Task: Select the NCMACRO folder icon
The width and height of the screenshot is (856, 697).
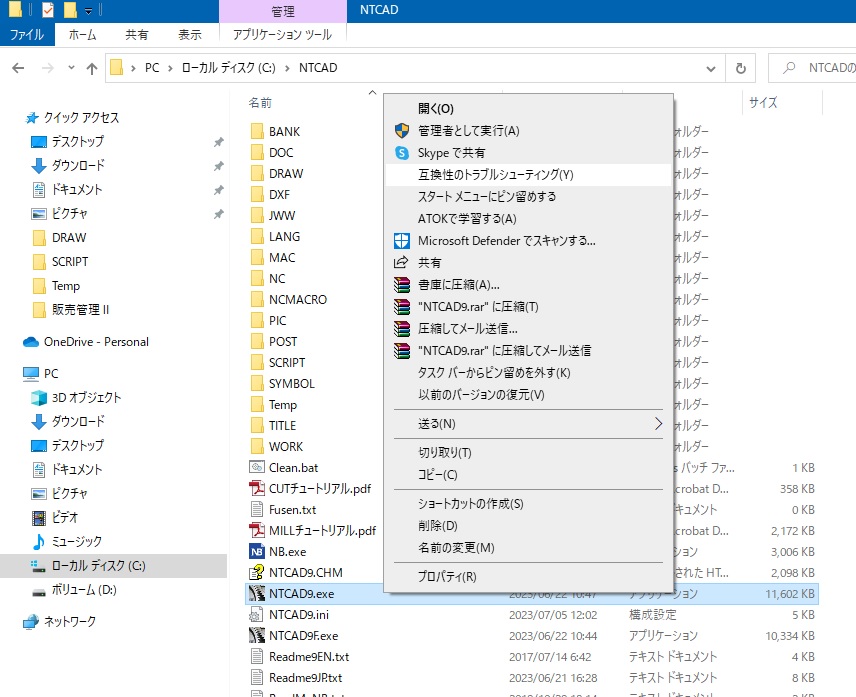Action: pos(257,300)
